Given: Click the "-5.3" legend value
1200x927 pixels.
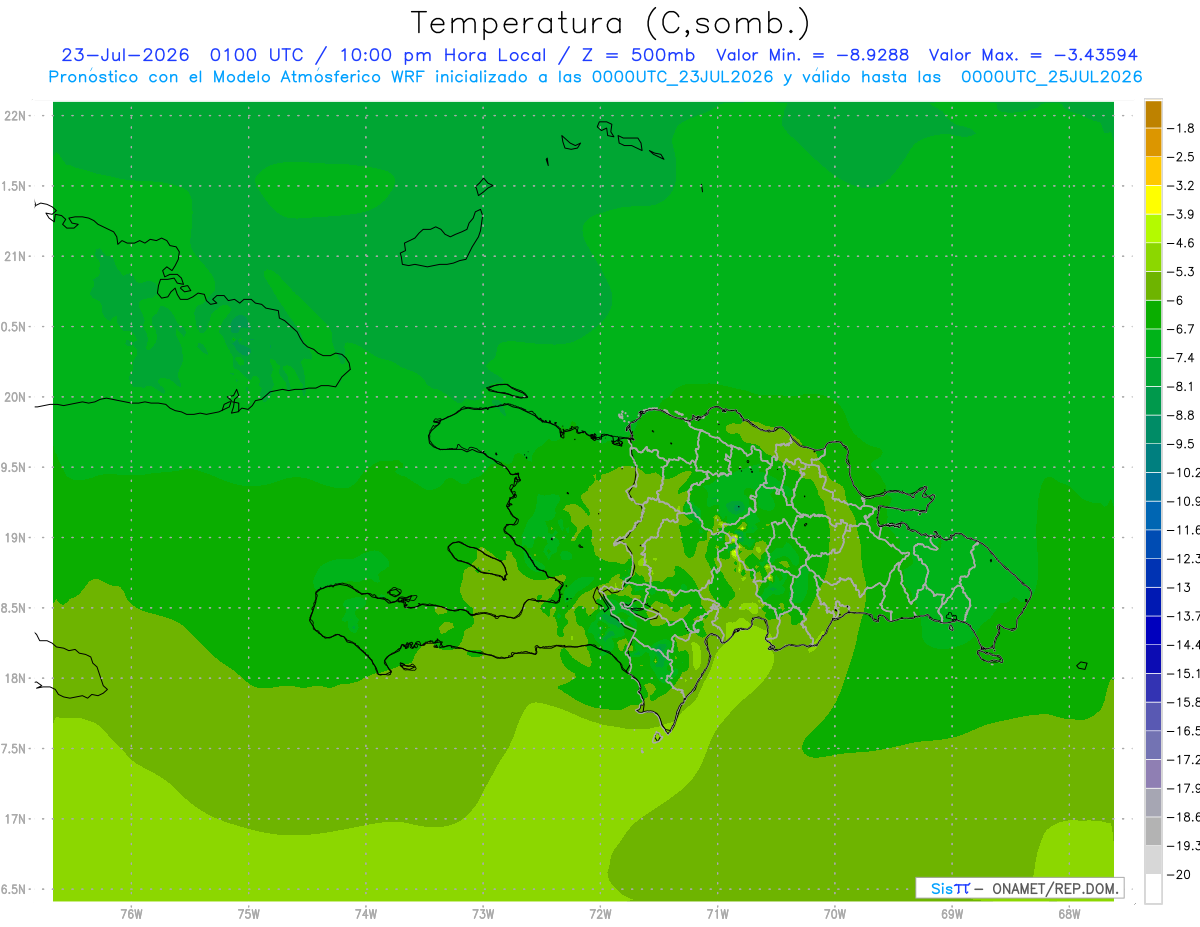Looking at the screenshot, I should tap(1182, 271).
